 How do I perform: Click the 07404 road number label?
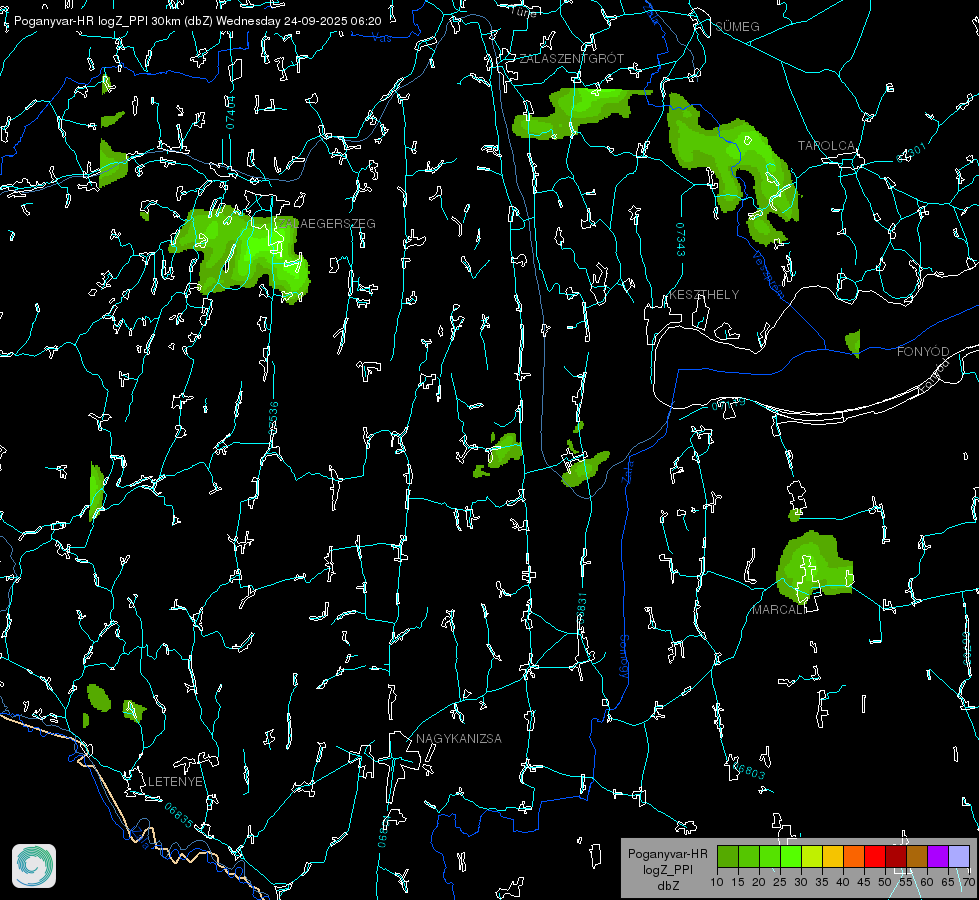[230, 112]
